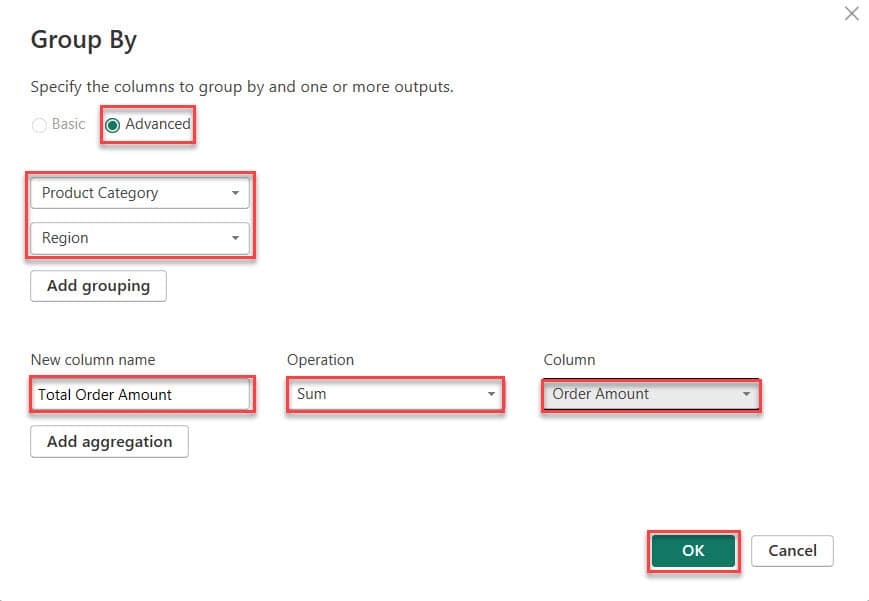Click the Add grouping button
Image resolution: width=869 pixels, height=601 pixels.
tap(98, 286)
